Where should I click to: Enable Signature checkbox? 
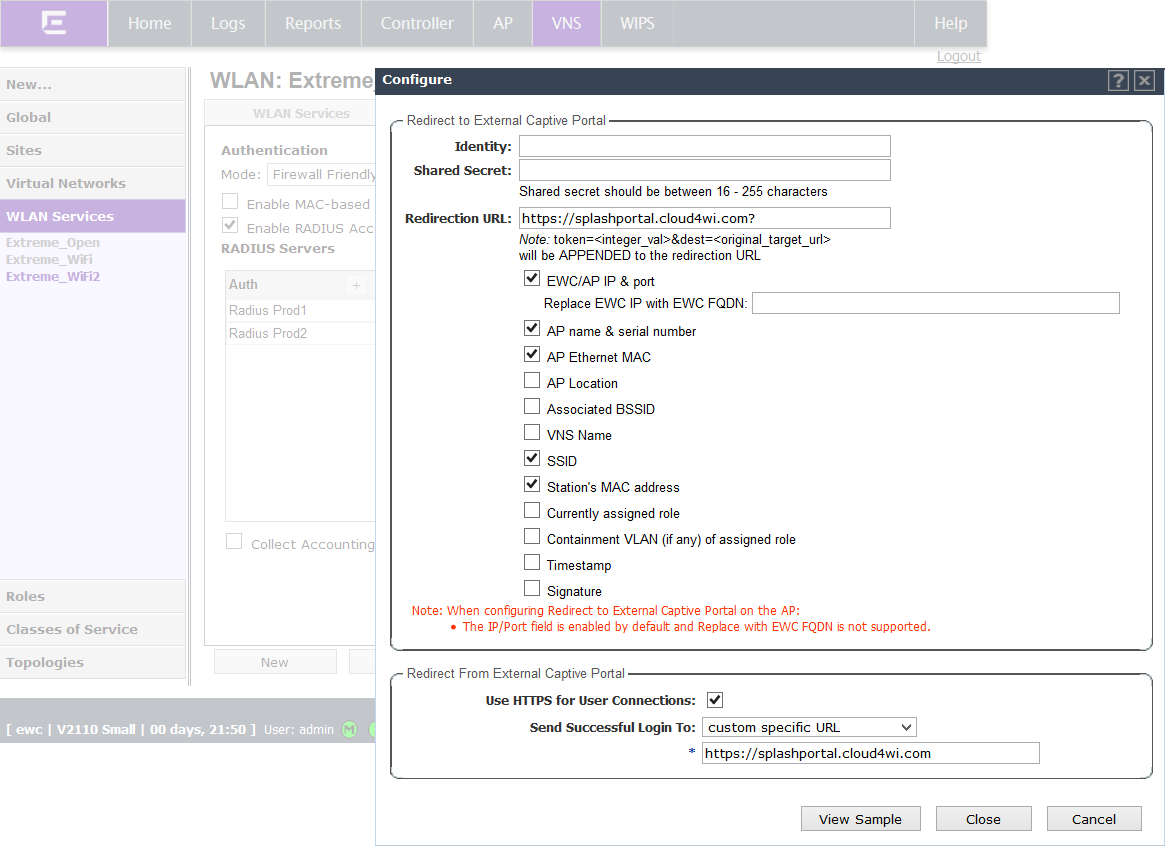(531, 588)
